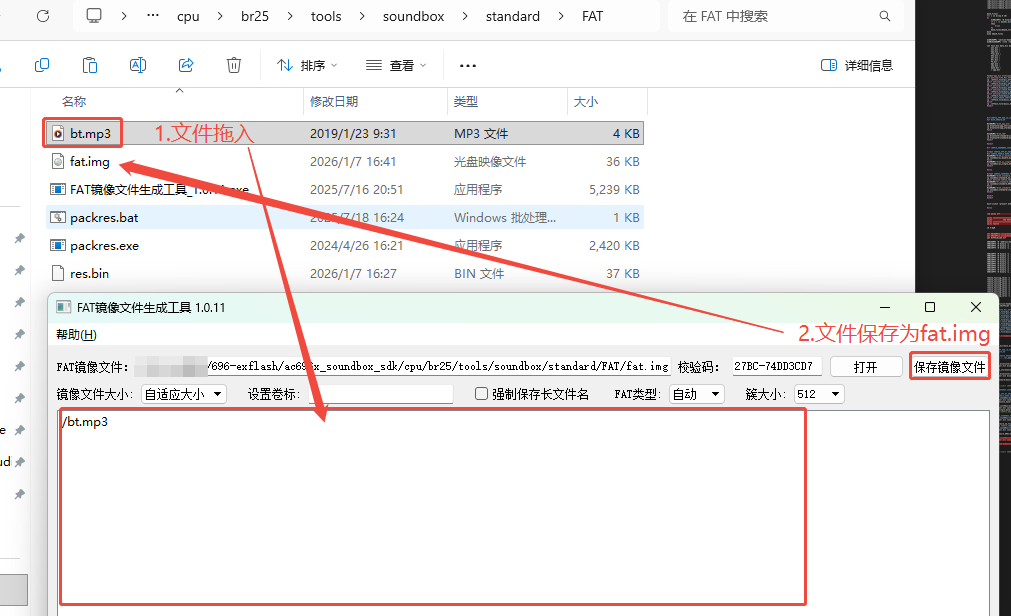
Task: Toggle the 详细信息 details pane
Action: (x=857, y=65)
